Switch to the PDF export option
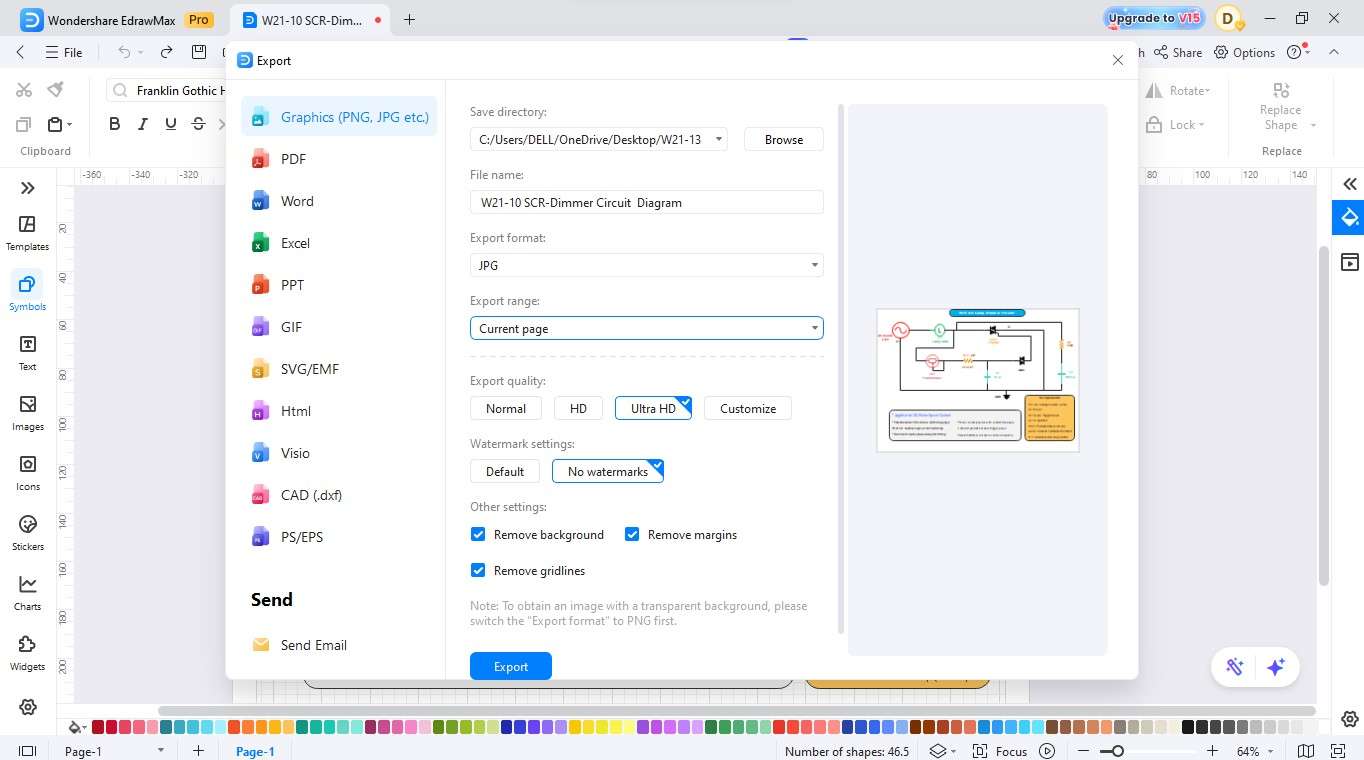 pyautogui.click(x=293, y=158)
